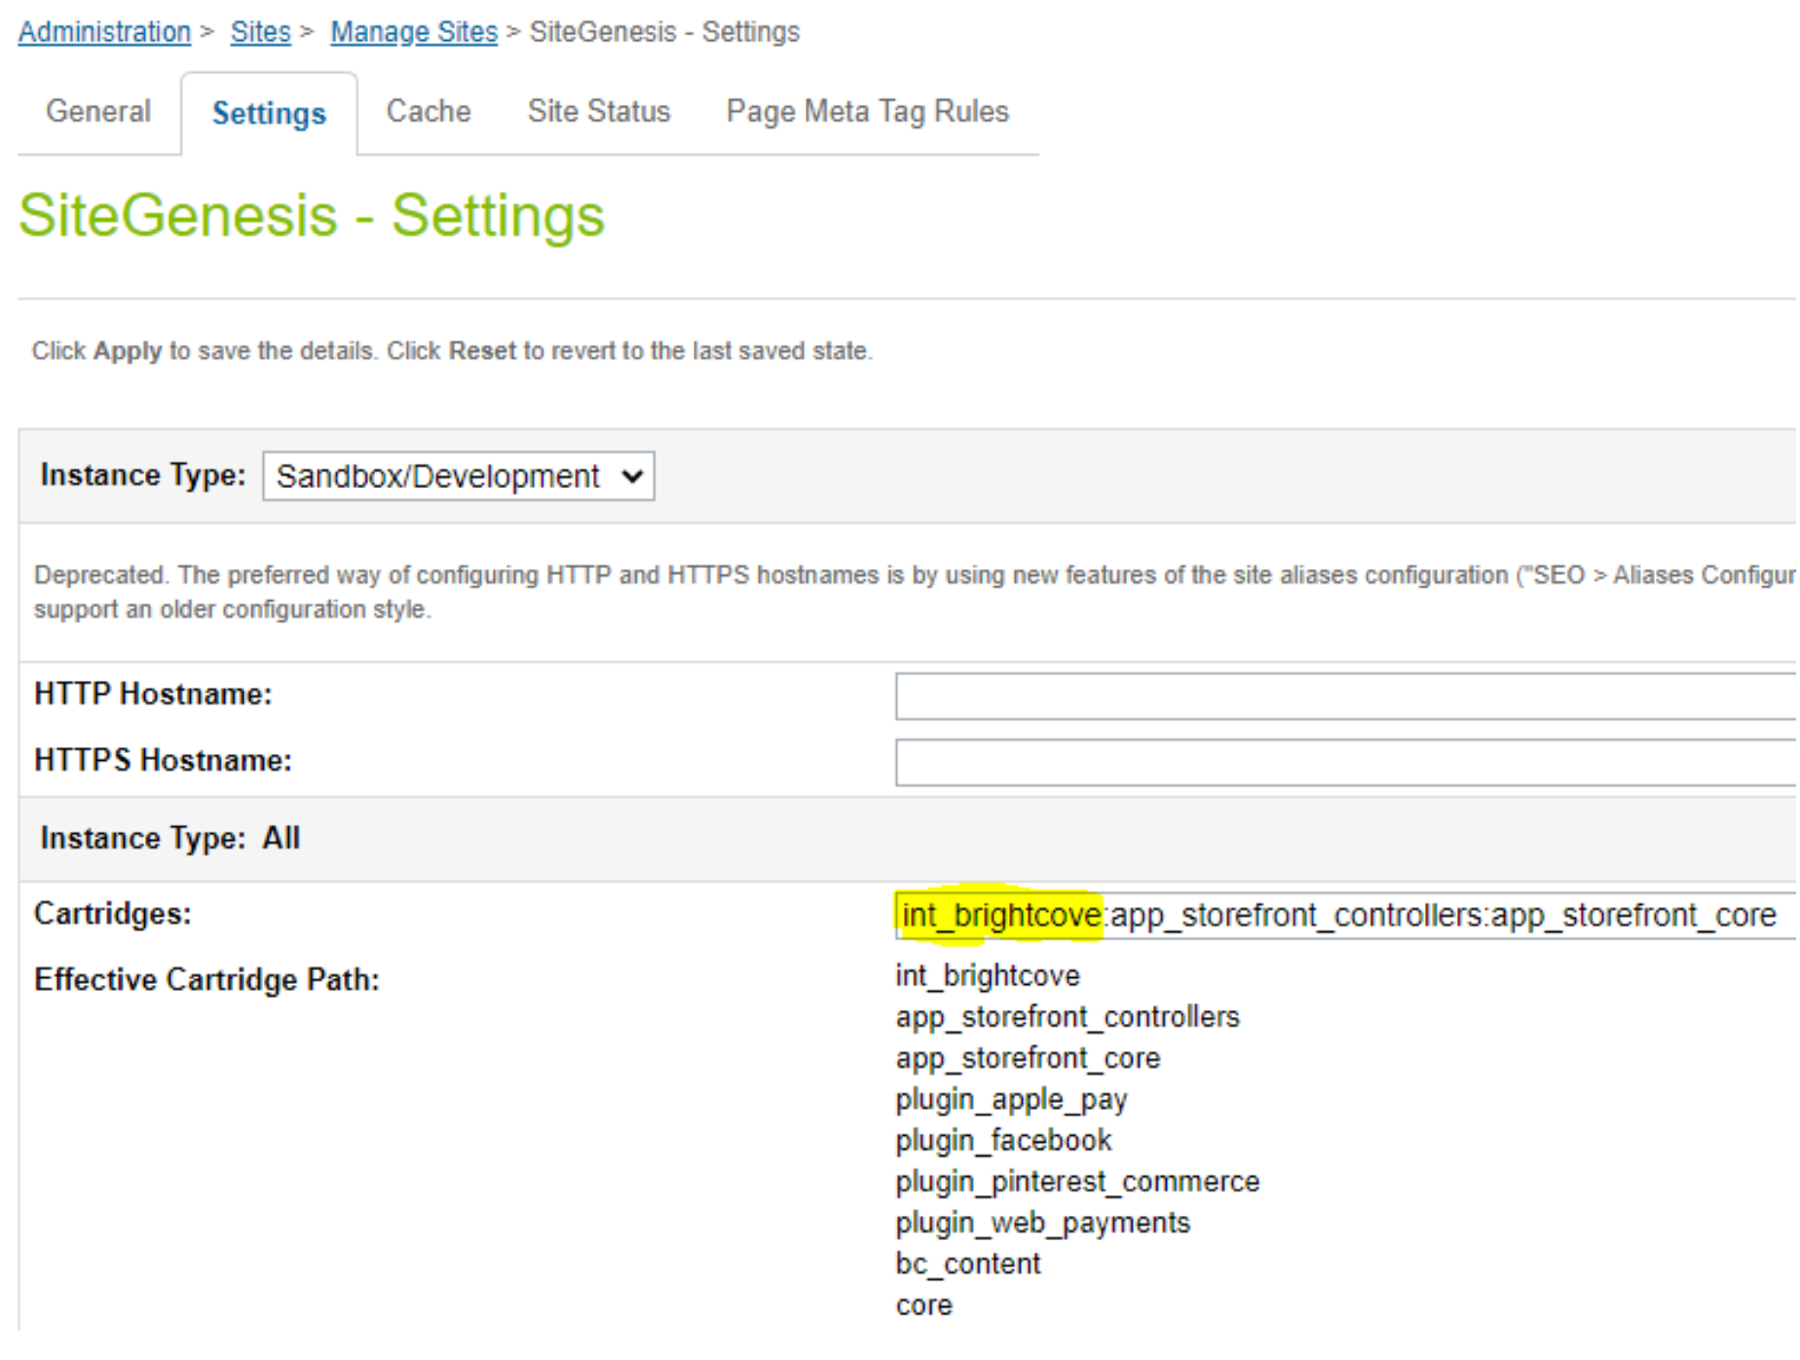The image size is (1800, 1360).
Task: Click the plugin_web_payments path entry
Action: (1042, 1223)
